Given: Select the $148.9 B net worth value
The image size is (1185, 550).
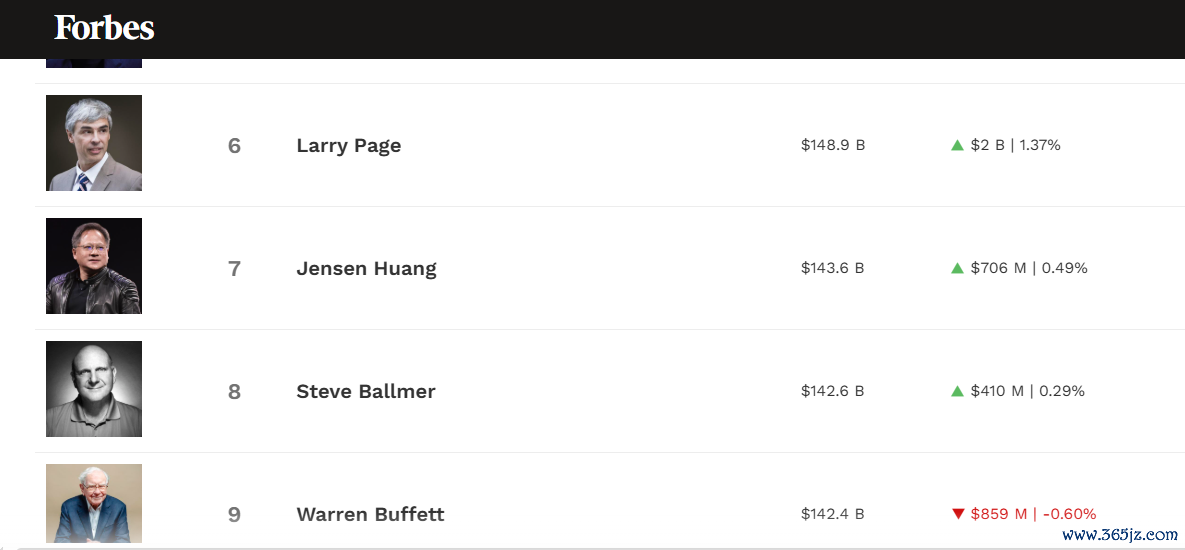Looking at the screenshot, I should tap(833, 145).
